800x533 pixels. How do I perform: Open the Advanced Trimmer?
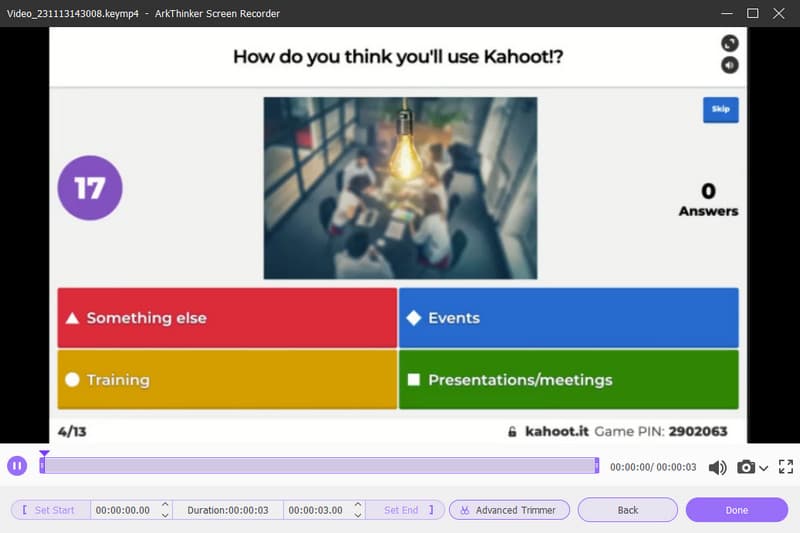click(x=509, y=510)
